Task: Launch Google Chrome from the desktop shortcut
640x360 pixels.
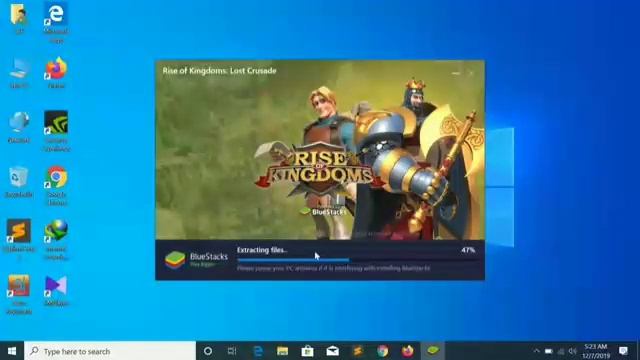Action: (x=56, y=185)
